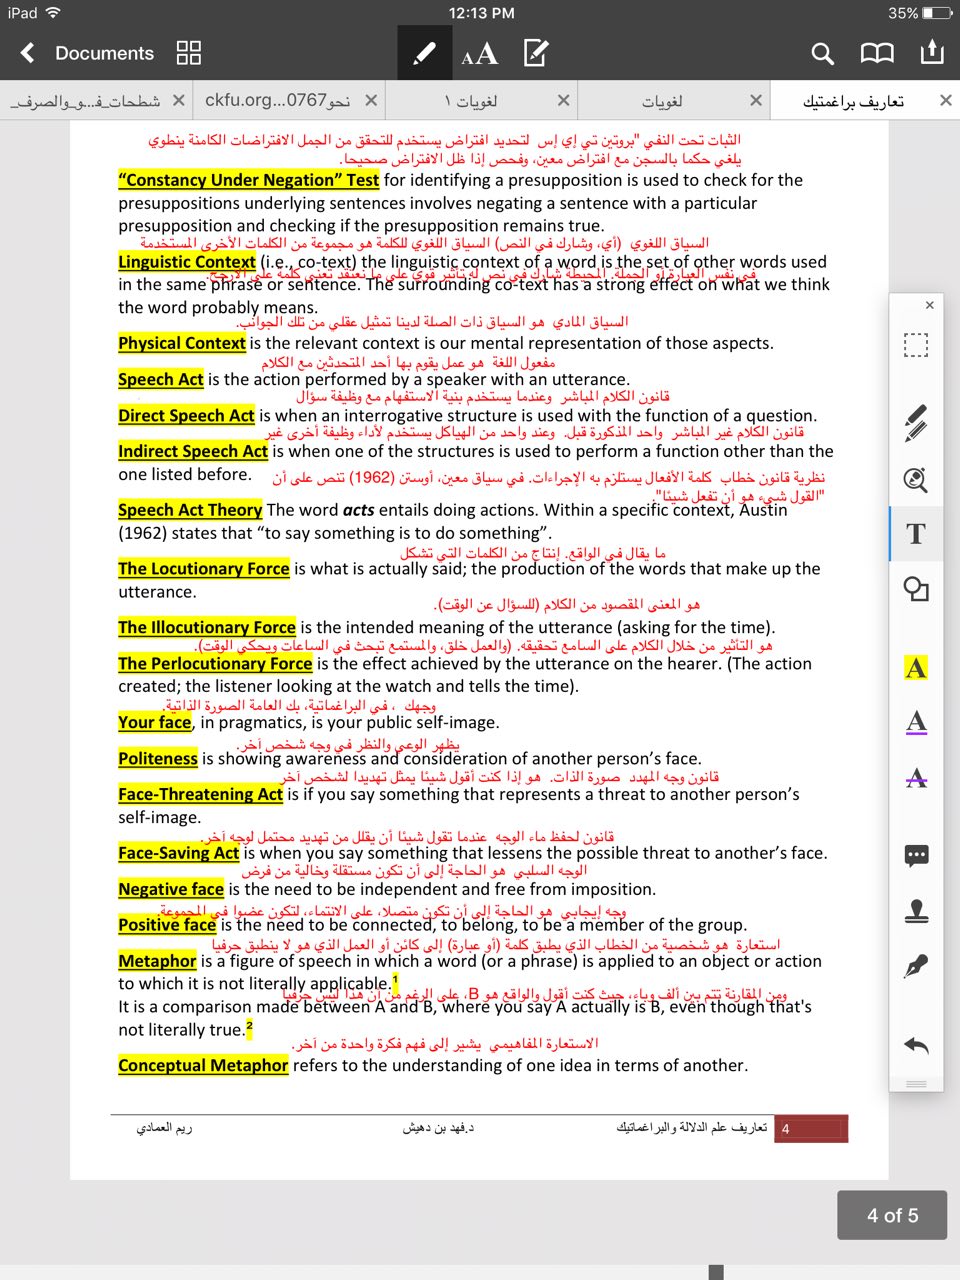Tap the highlighted "Conceptual Metaphor" term
The image size is (960, 1280).
tap(203, 1066)
